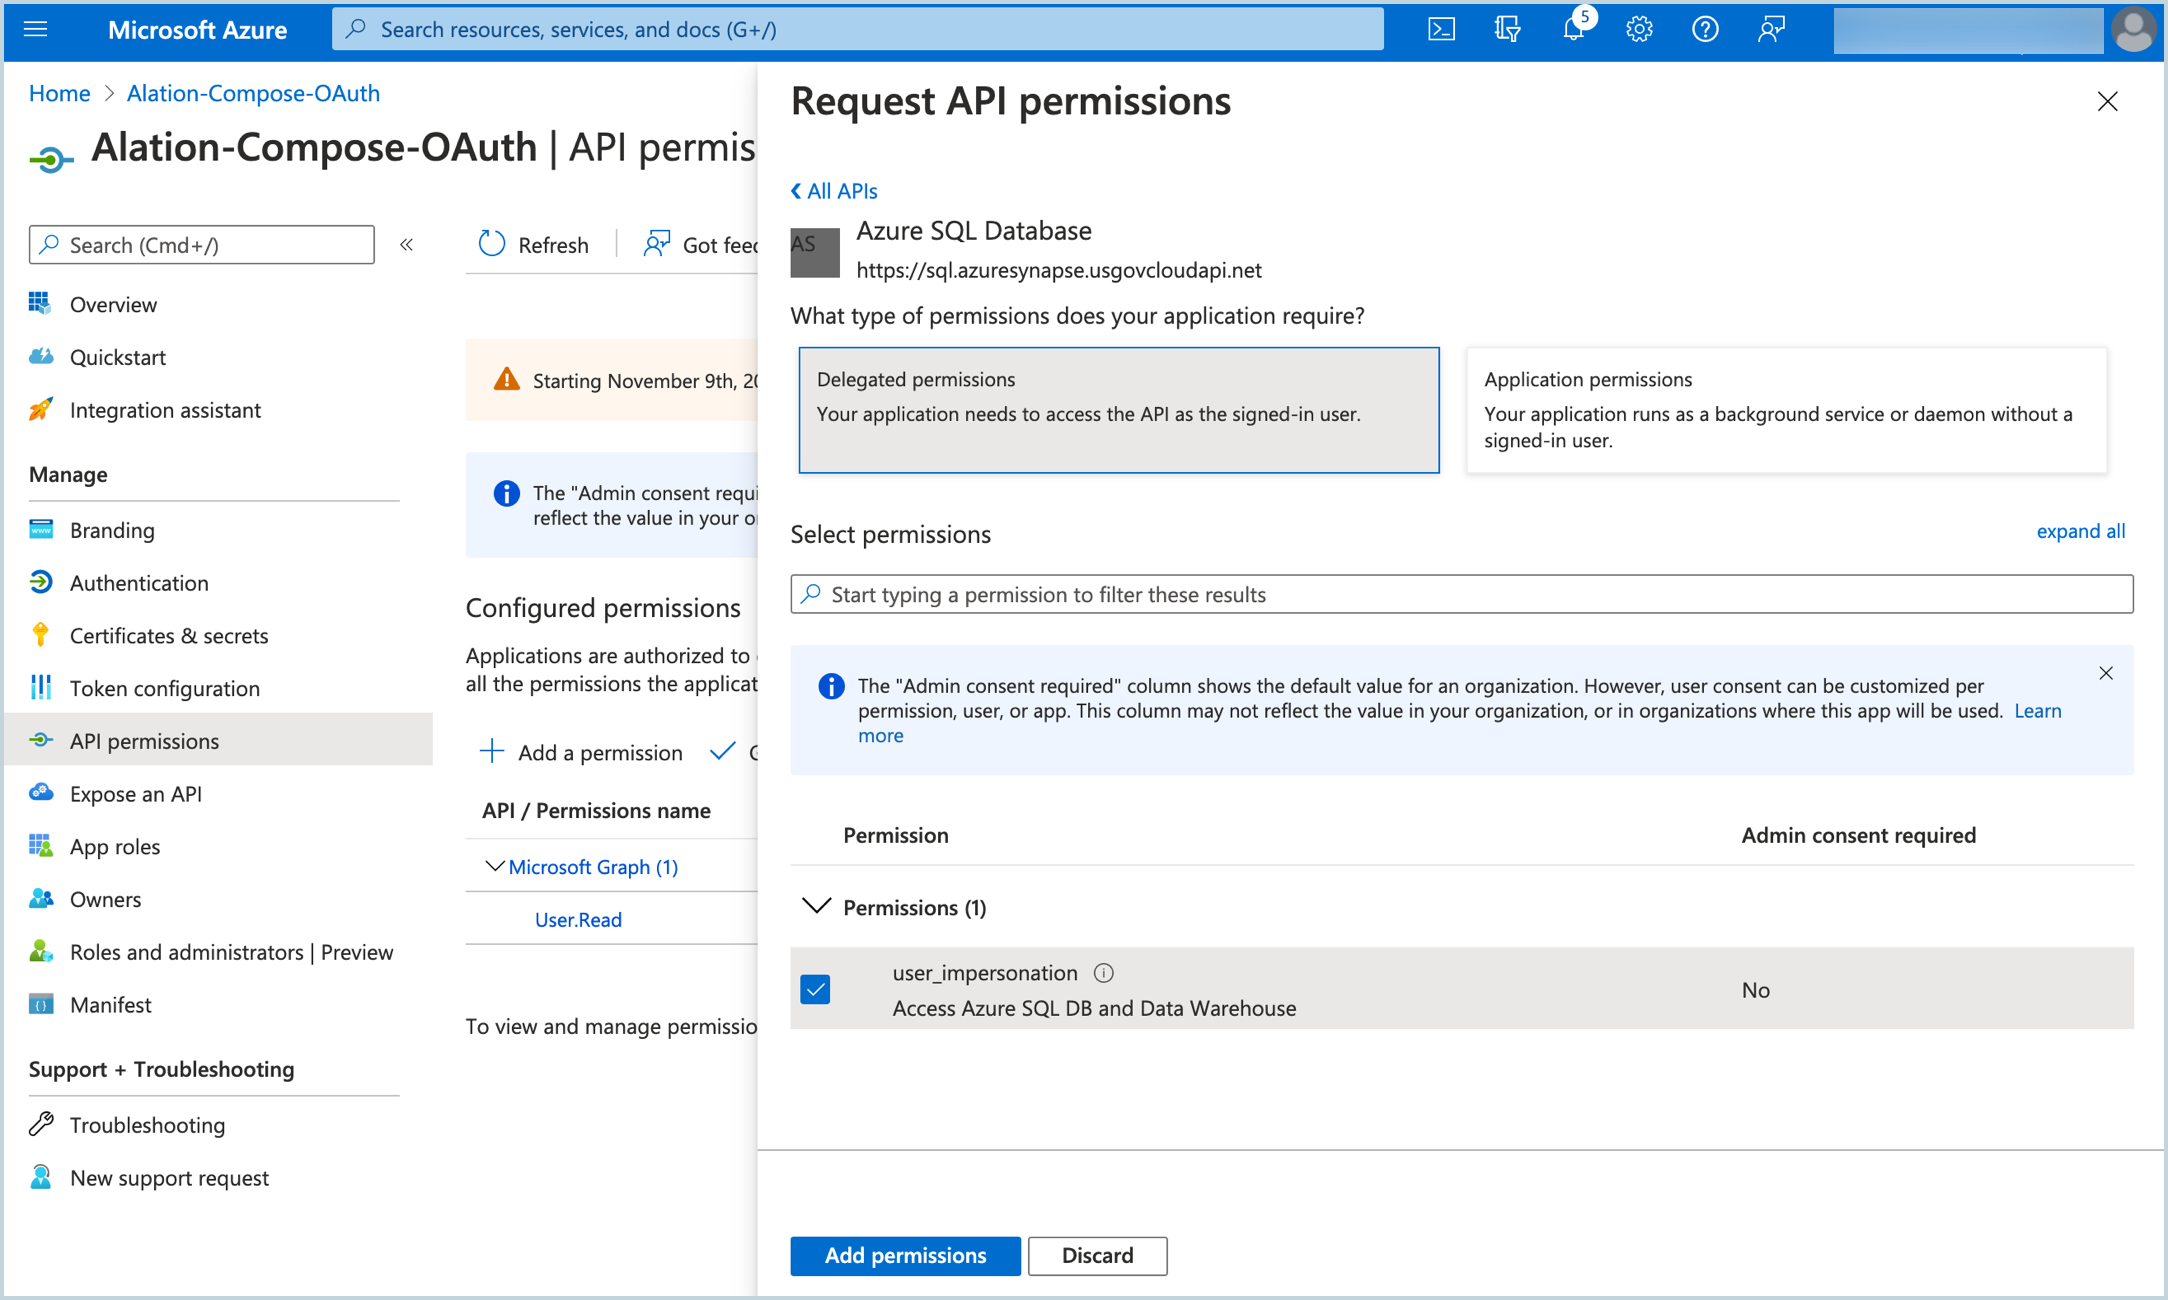
Task: Open the User.Read permission link
Action: [x=578, y=919]
